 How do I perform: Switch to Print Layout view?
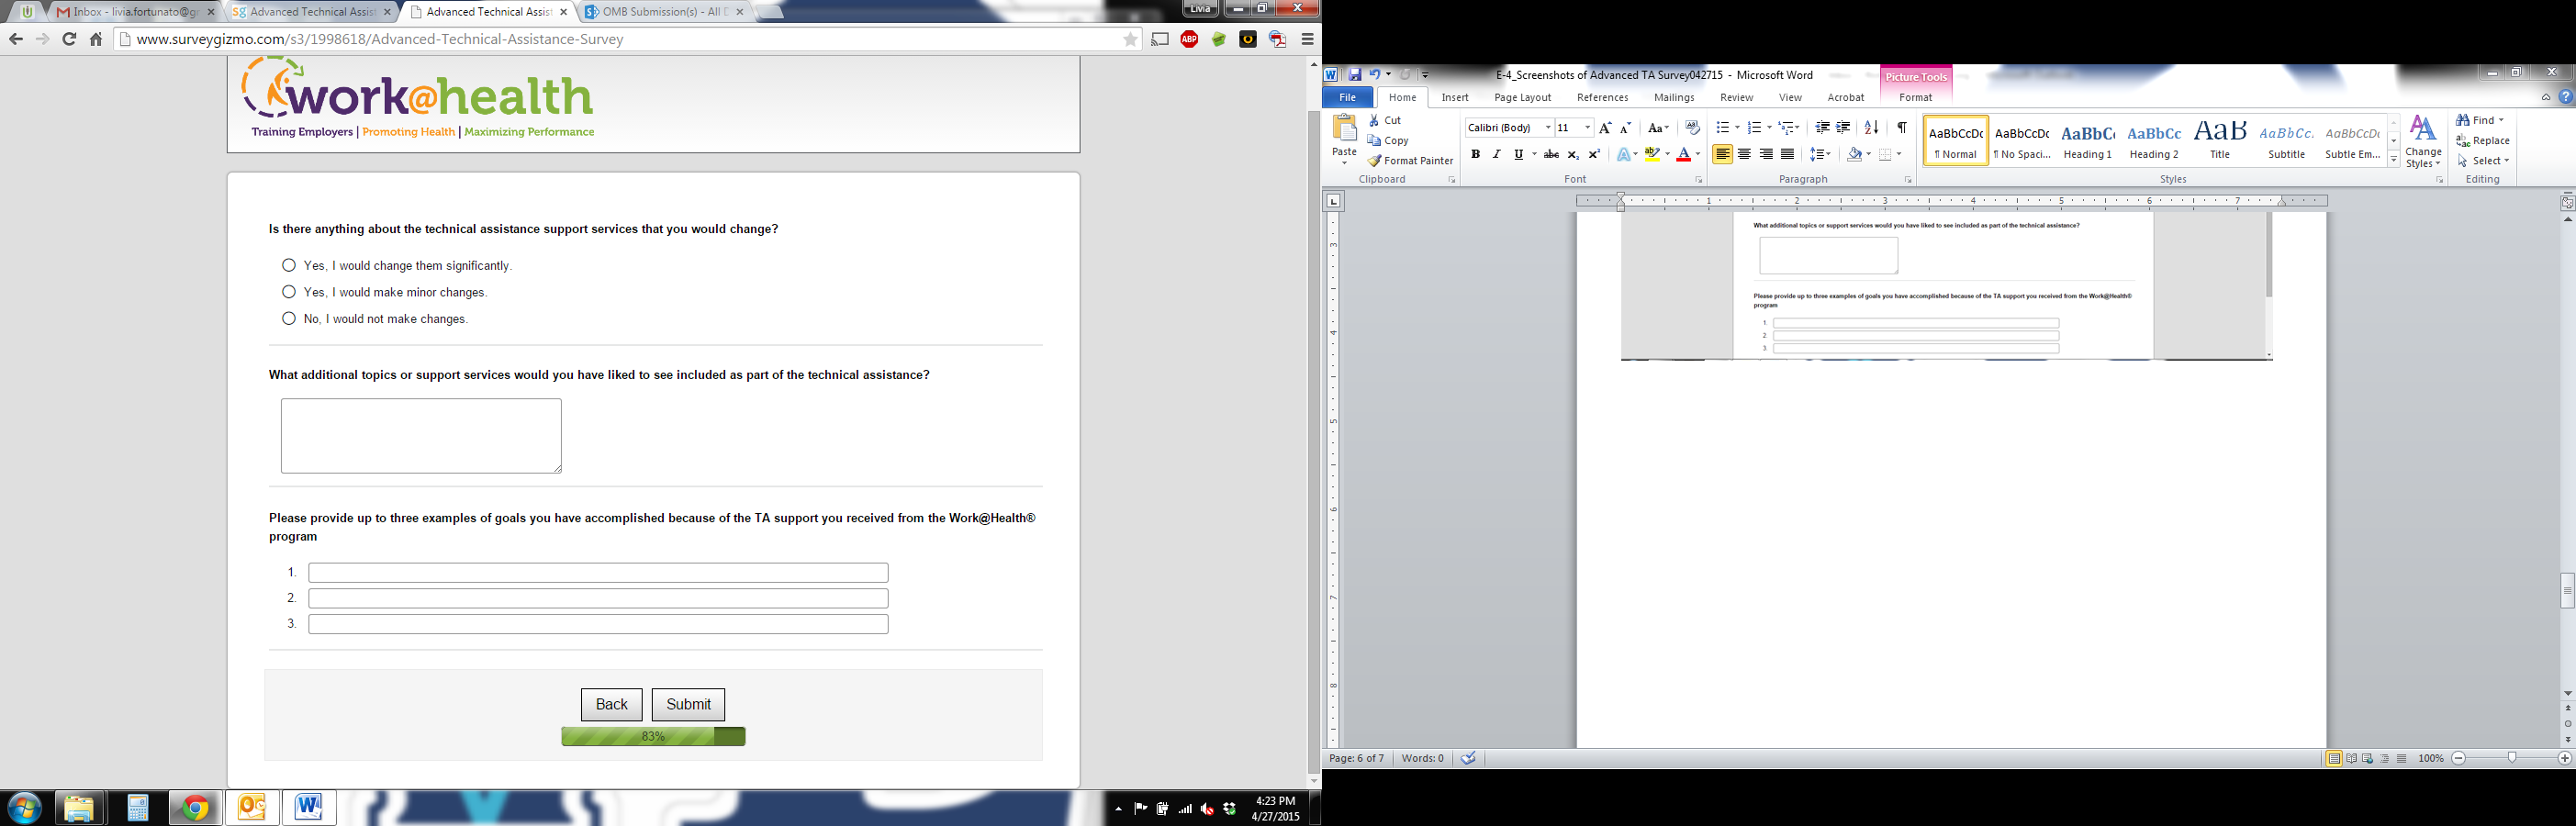tap(2333, 759)
